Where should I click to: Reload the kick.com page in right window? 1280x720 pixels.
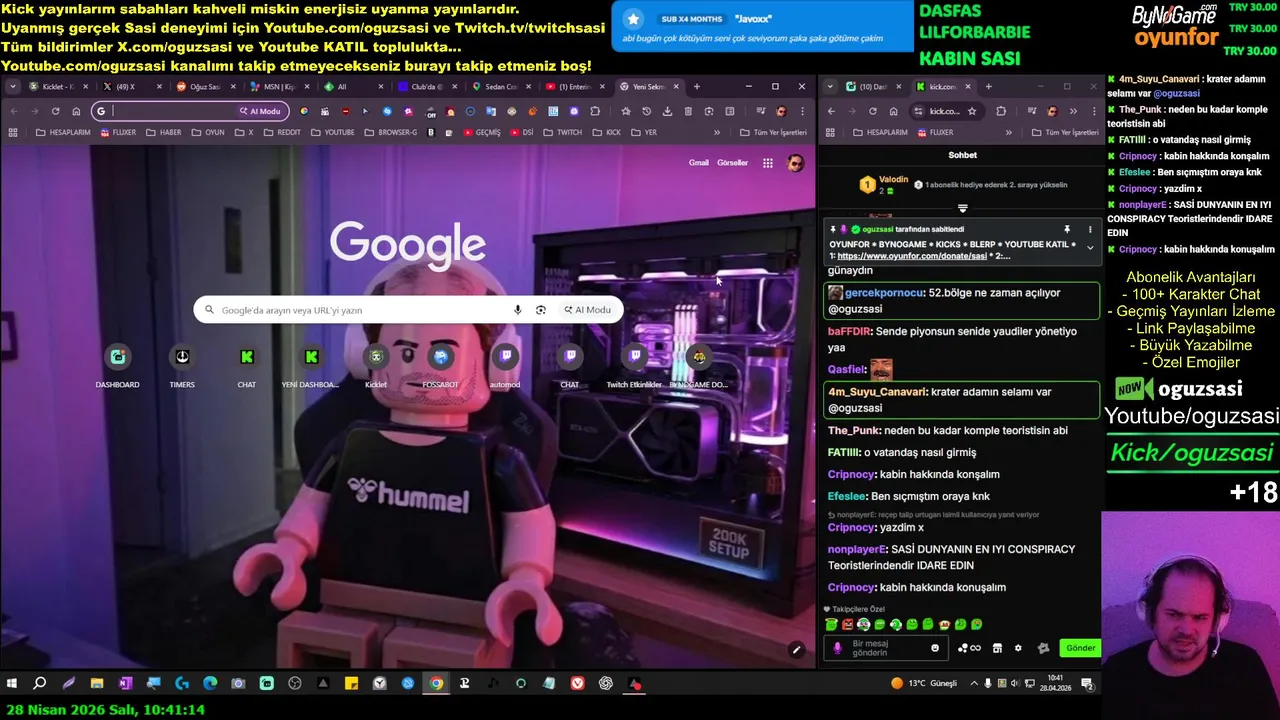[872, 111]
